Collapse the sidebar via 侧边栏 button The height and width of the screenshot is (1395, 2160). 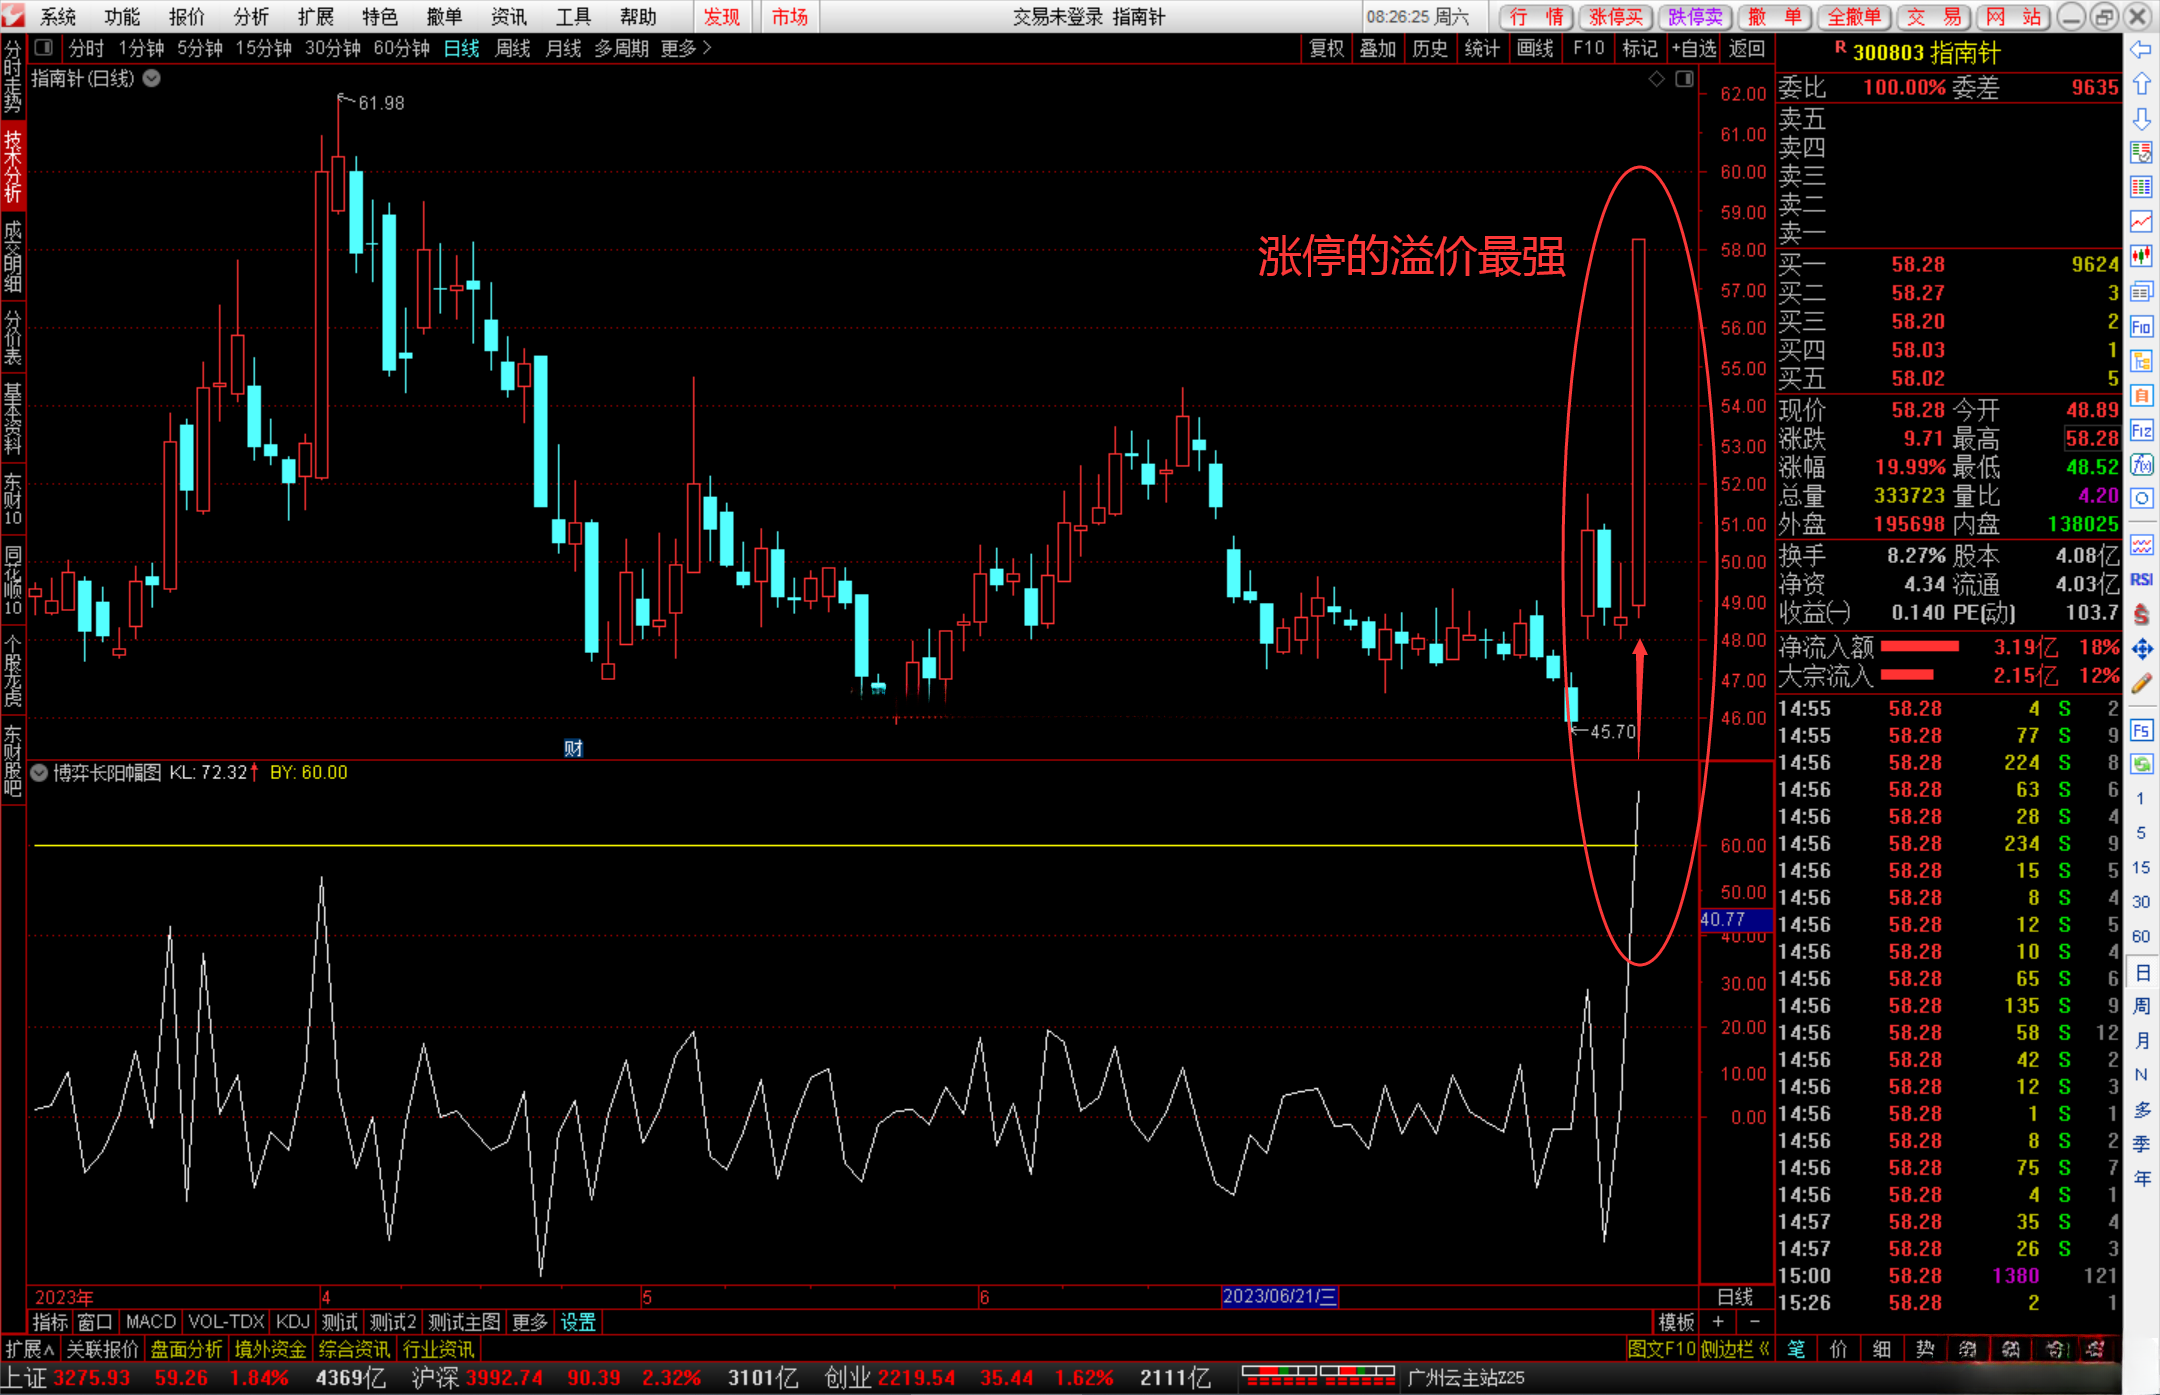1734,1349
